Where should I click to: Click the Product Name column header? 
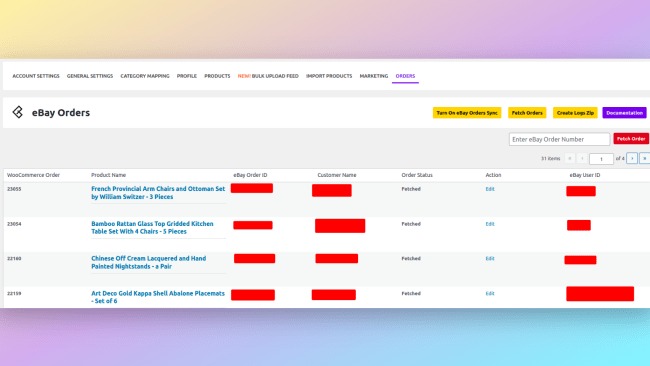pyautogui.click(x=108, y=175)
